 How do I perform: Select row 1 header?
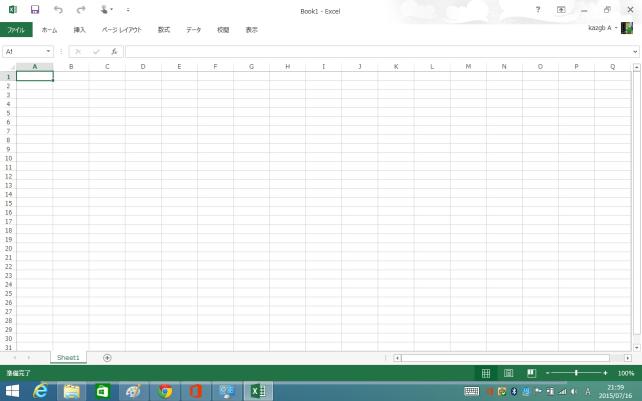click(x=8, y=77)
